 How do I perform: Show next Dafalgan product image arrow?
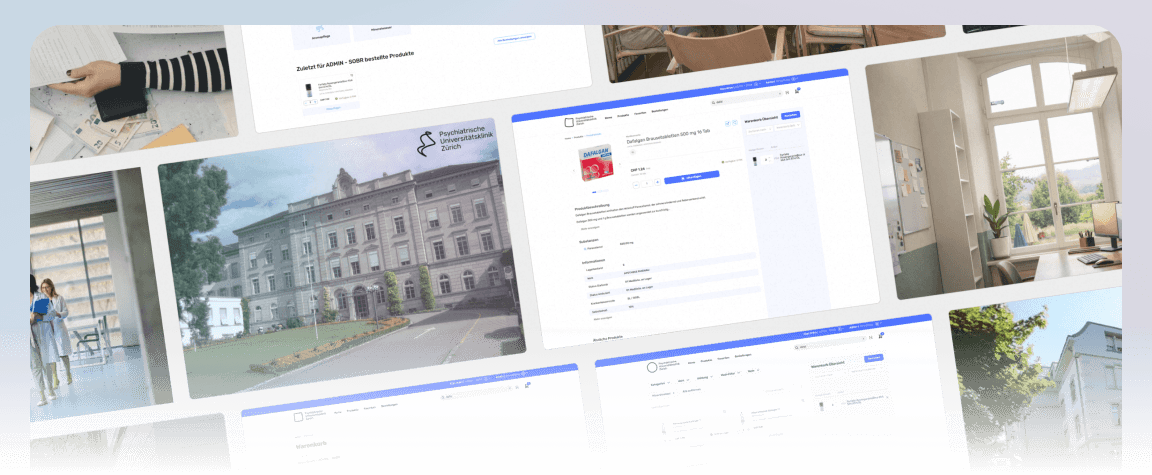click(620, 164)
